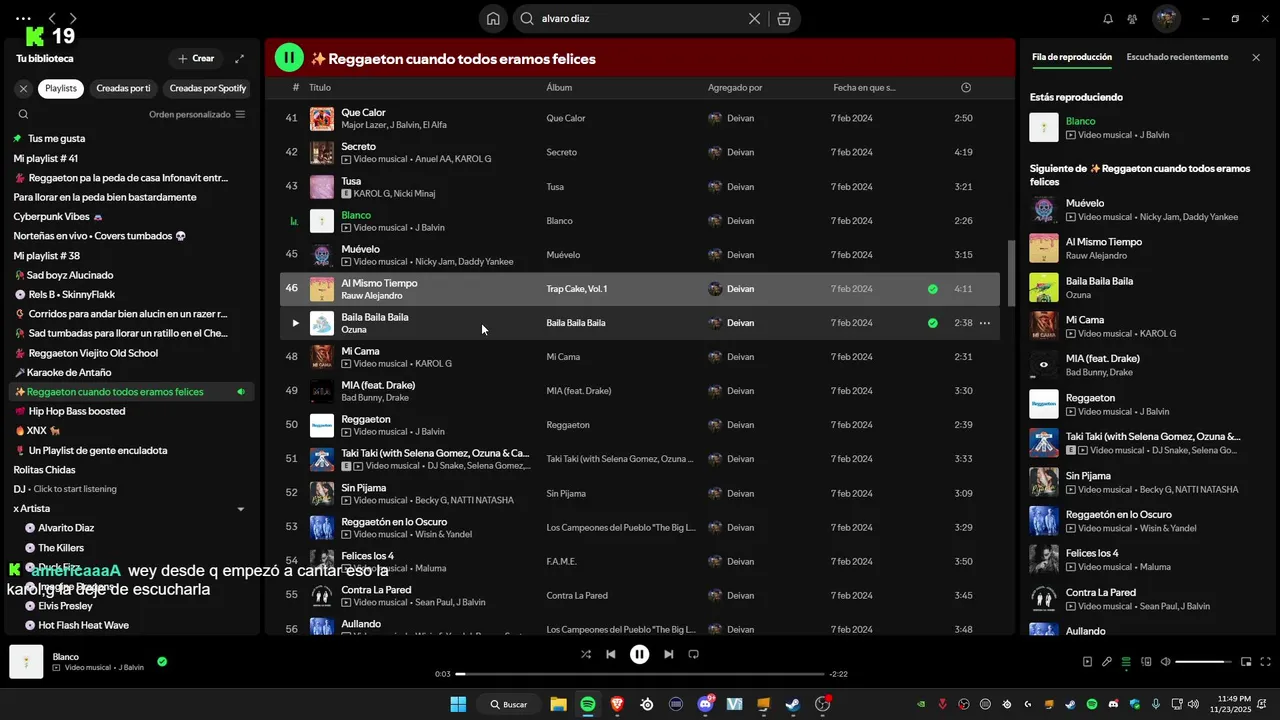This screenshot has height=720, width=1280.
Task: Toggle repeat mode
Action: (693, 654)
